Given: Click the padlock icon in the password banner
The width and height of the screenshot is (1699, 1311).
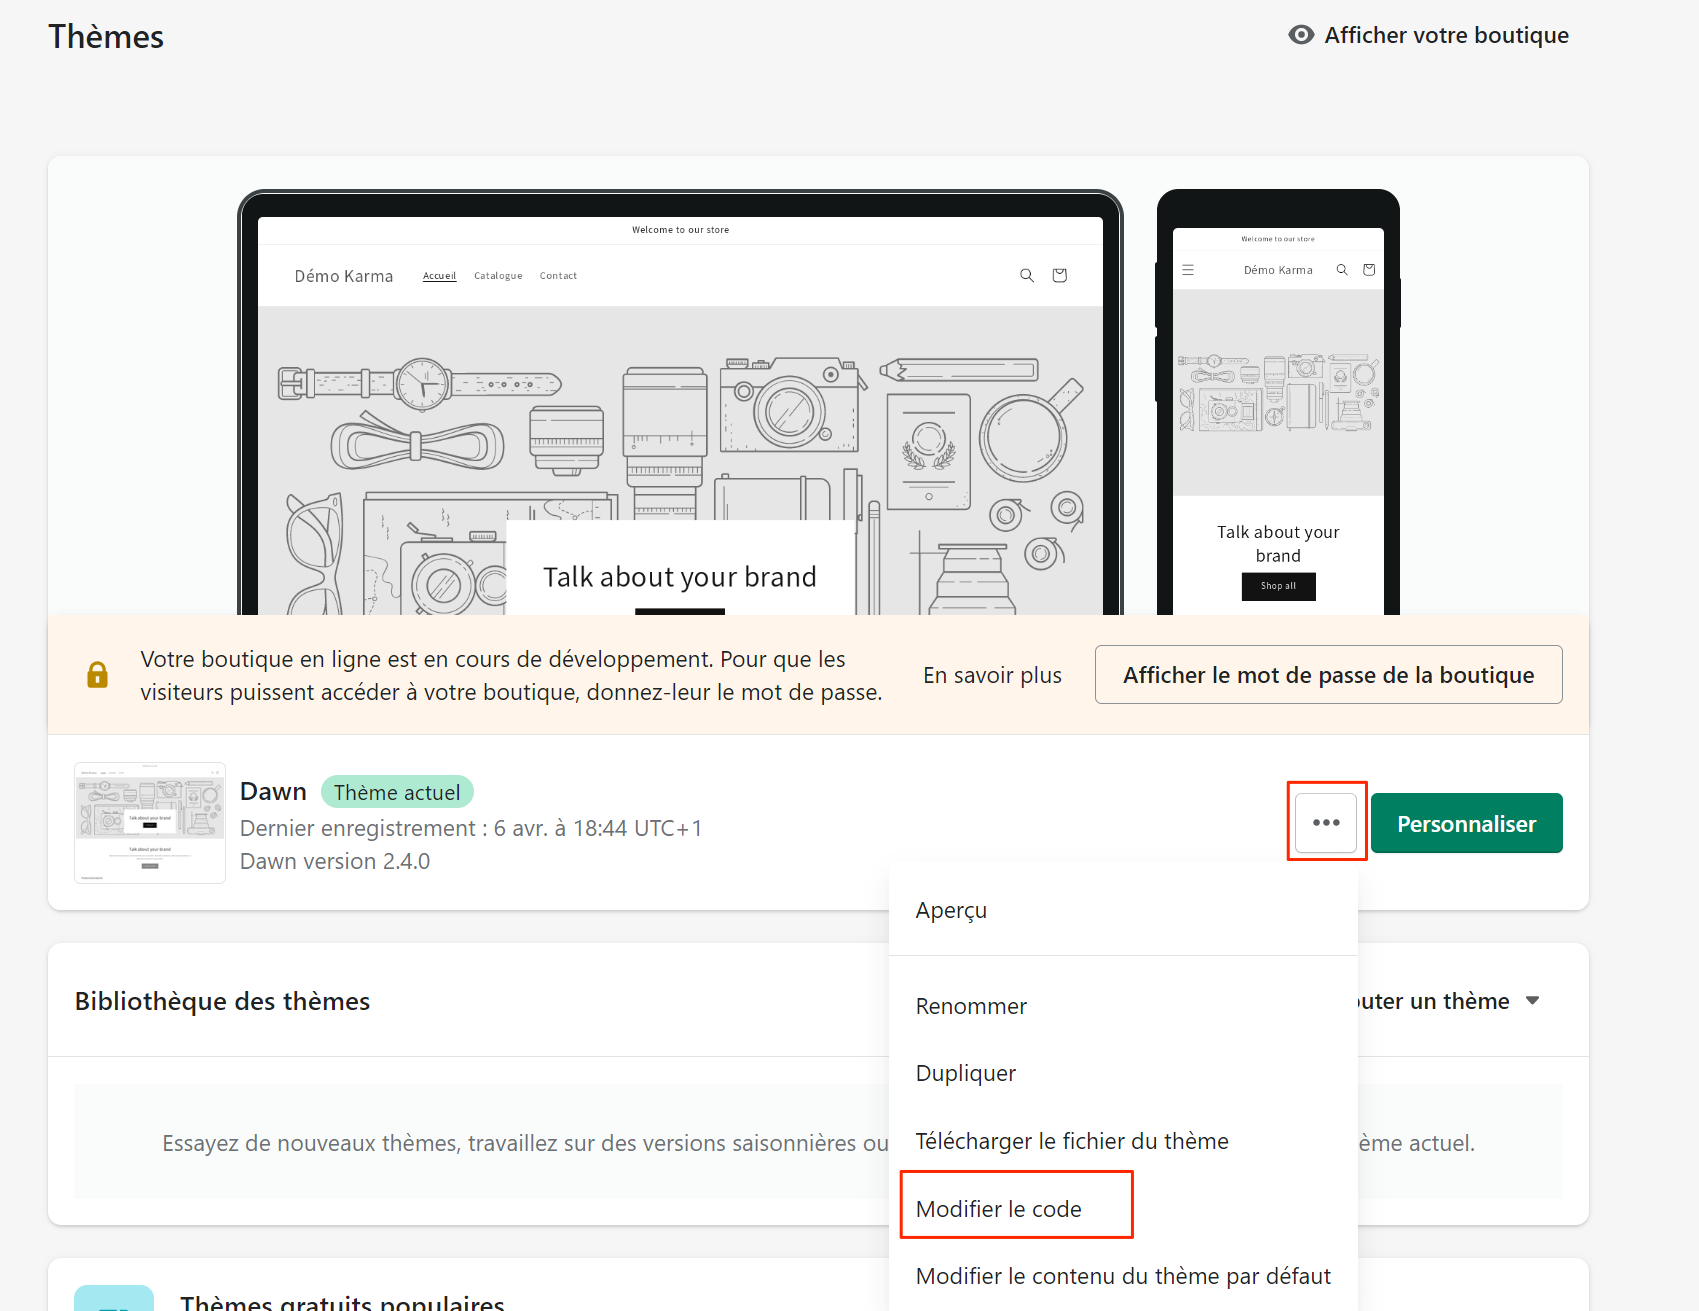Looking at the screenshot, I should point(97,675).
